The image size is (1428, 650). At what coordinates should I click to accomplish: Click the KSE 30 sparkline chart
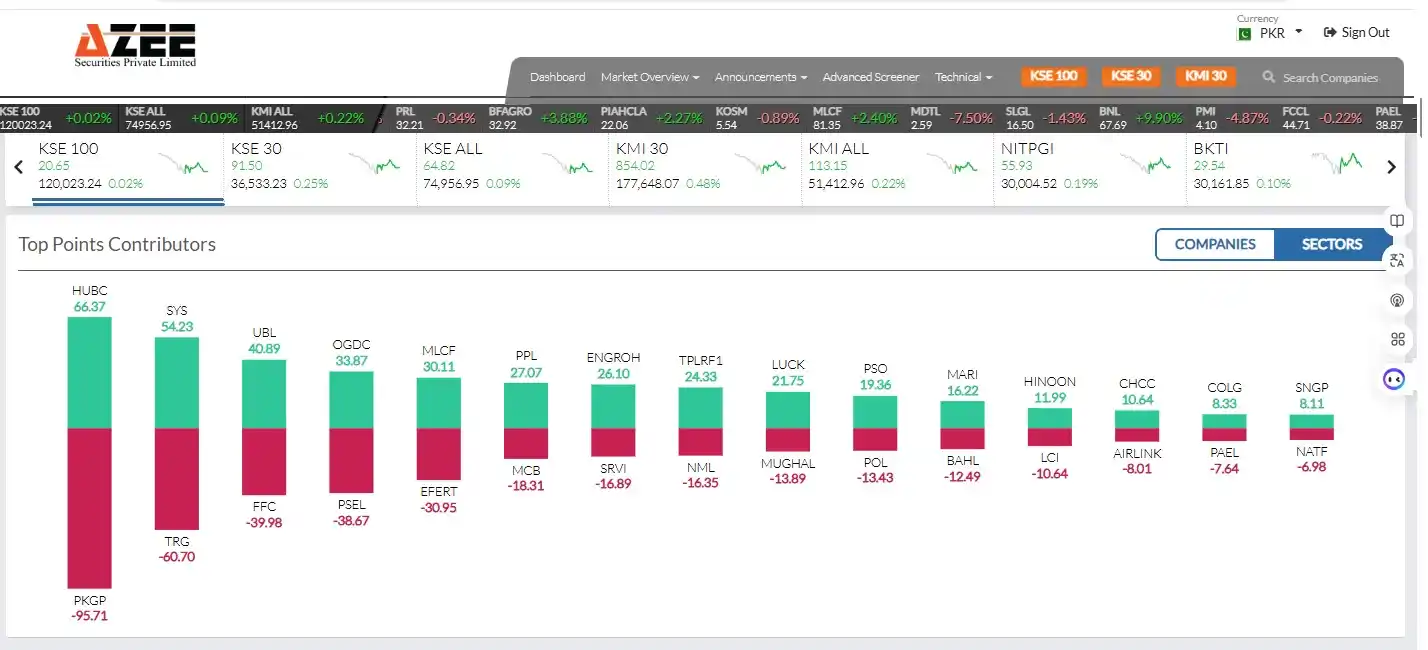click(x=375, y=164)
